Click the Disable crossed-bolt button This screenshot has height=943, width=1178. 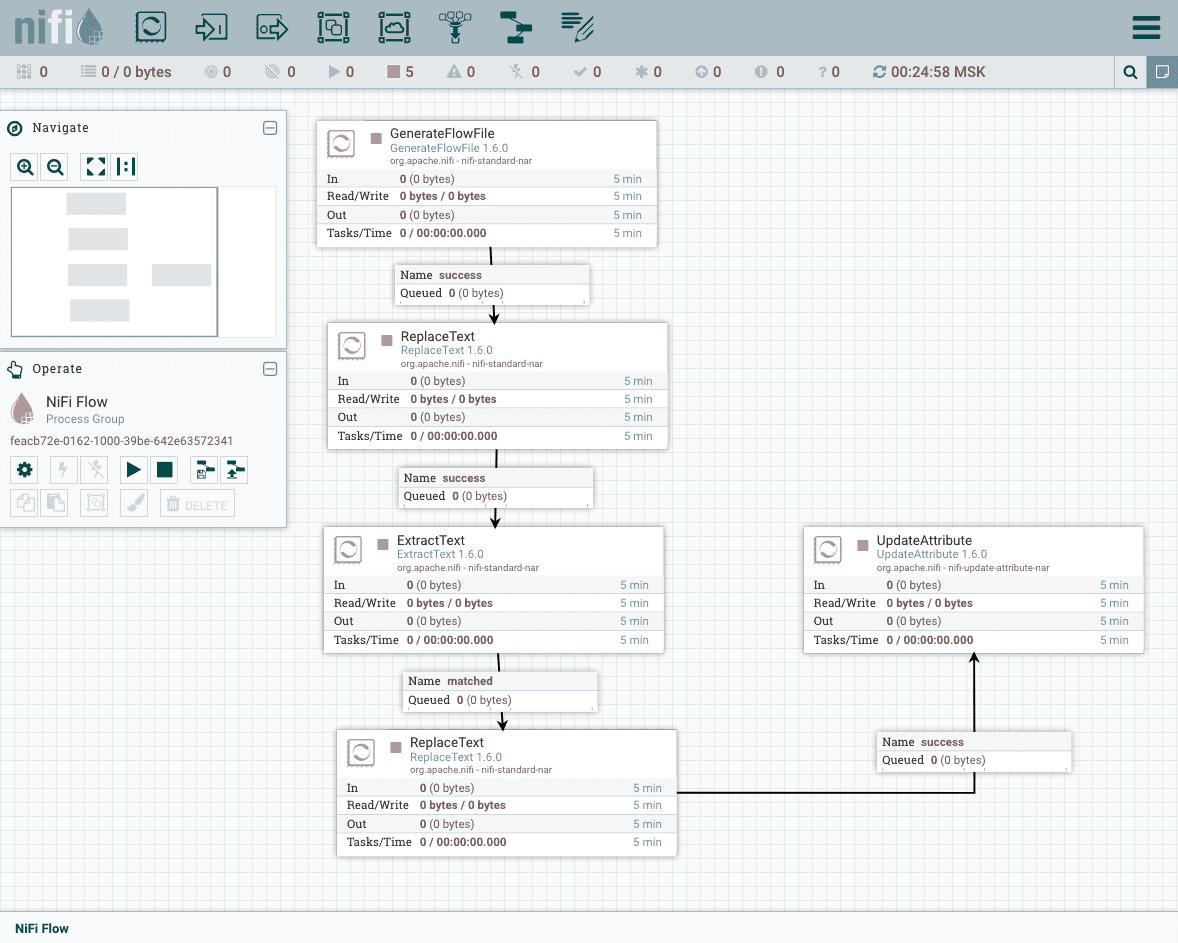coord(95,470)
